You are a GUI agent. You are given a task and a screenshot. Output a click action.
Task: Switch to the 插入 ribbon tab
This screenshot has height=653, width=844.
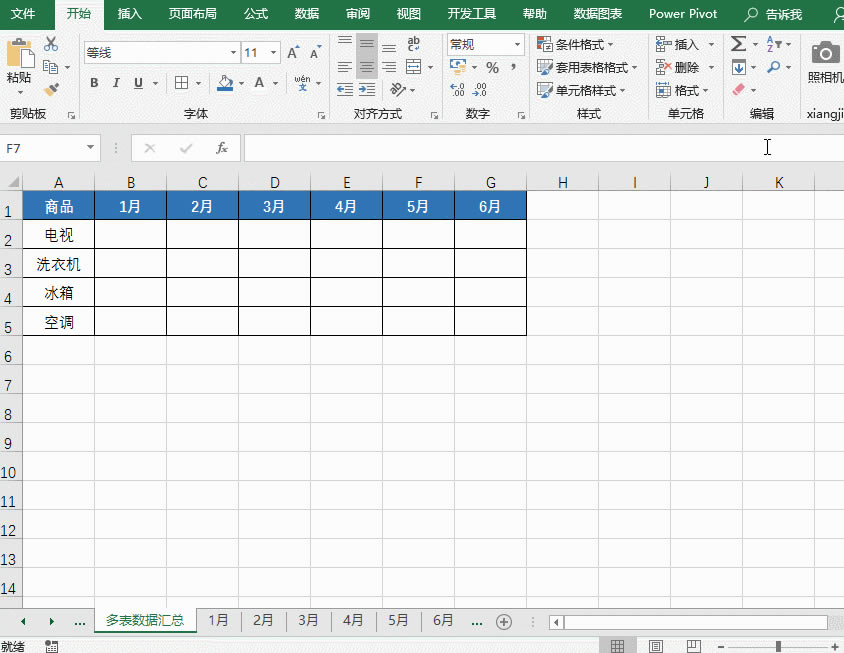pyautogui.click(x=129, y=14)
